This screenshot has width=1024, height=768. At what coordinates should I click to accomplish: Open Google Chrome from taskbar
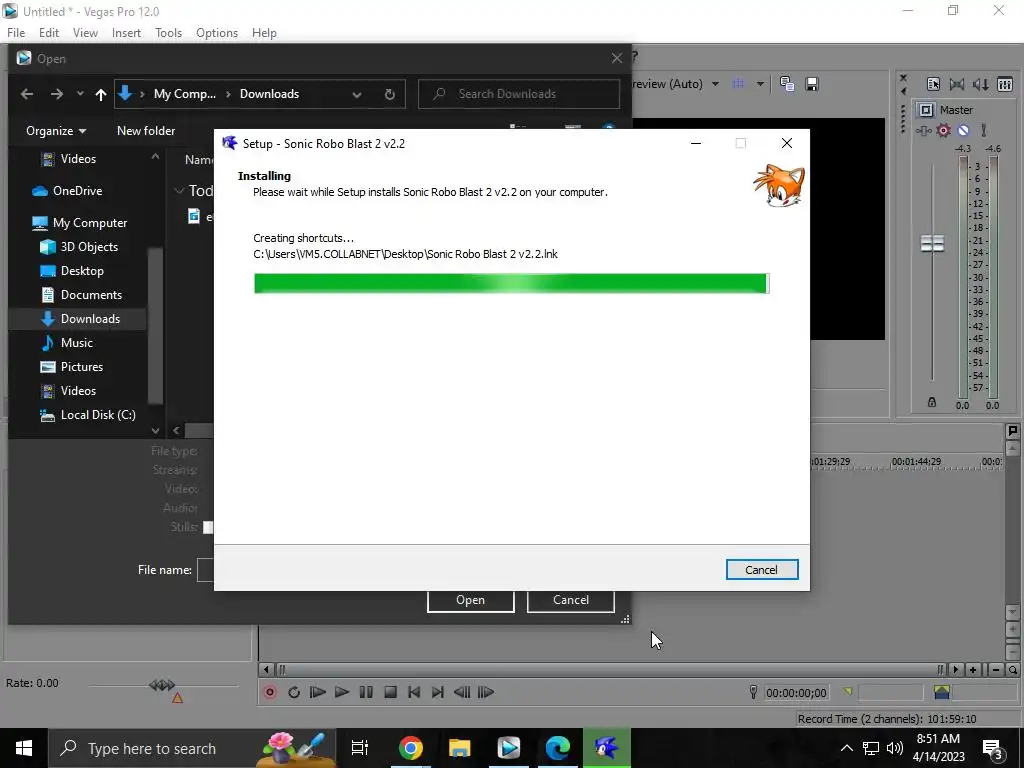click(411, 748)
